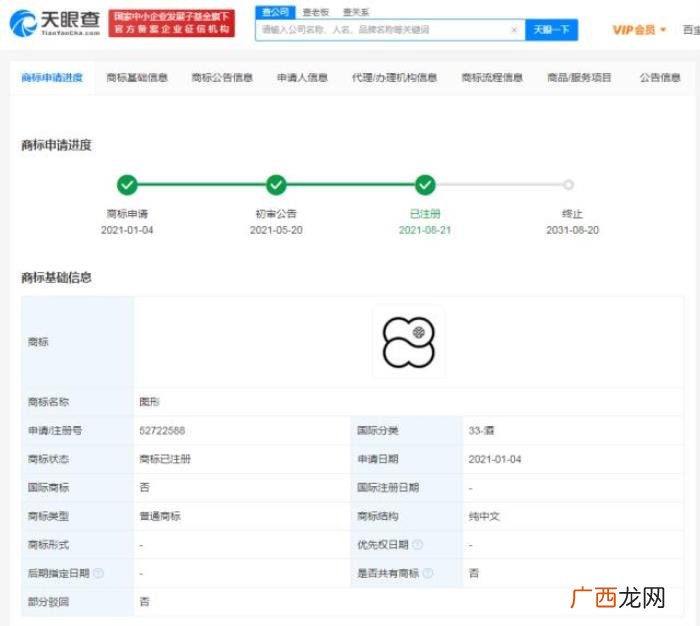
Task: Open the 商标公告信息 tab
Action: coord(222,78)
